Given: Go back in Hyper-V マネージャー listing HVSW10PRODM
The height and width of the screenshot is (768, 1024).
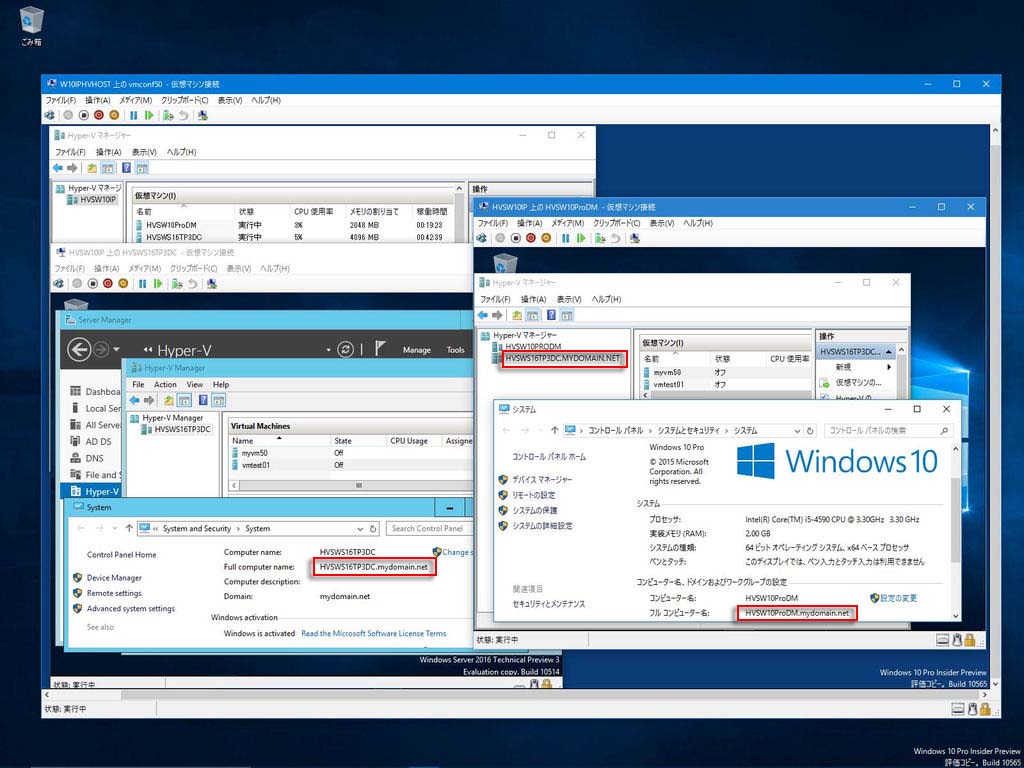Looking at the screenshot, I should pyautogui.click(x=483, y=315).
